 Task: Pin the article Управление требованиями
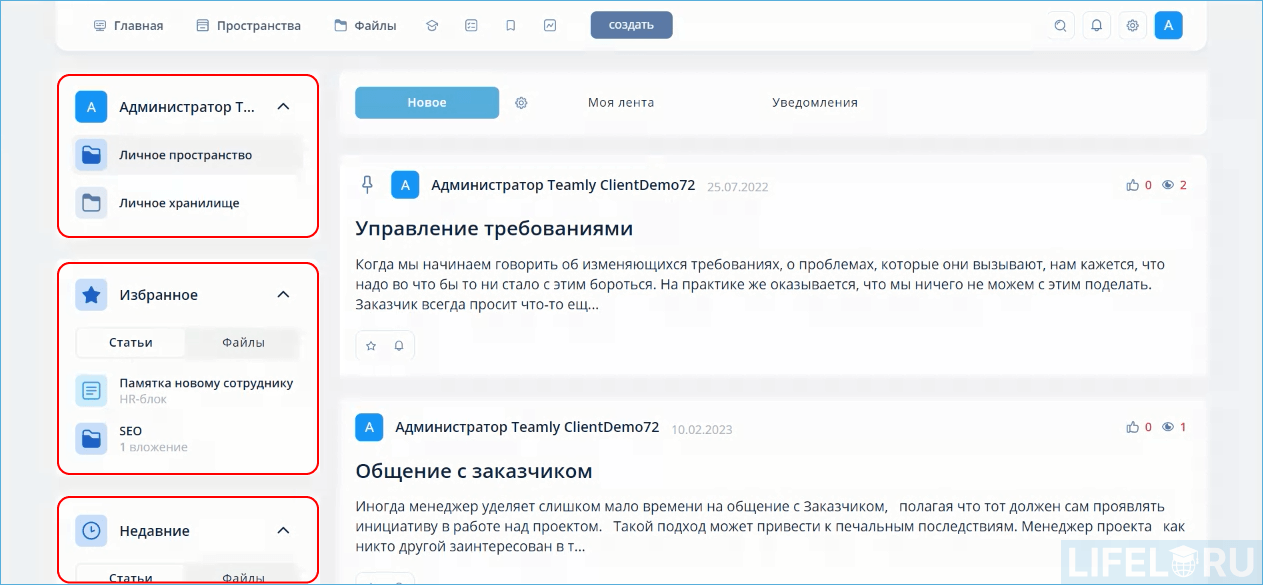click(x=368, y=184)
